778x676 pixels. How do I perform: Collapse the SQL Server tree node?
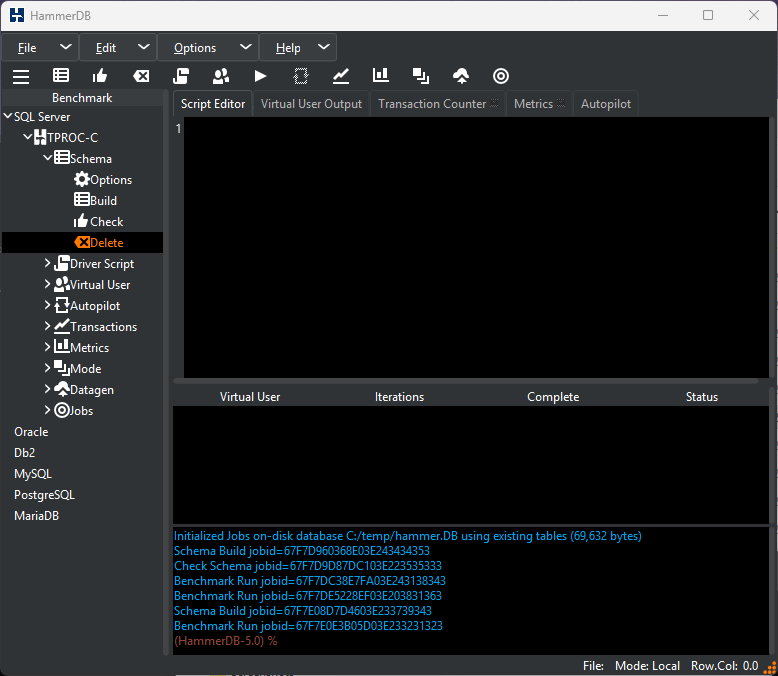pos(7,116)
